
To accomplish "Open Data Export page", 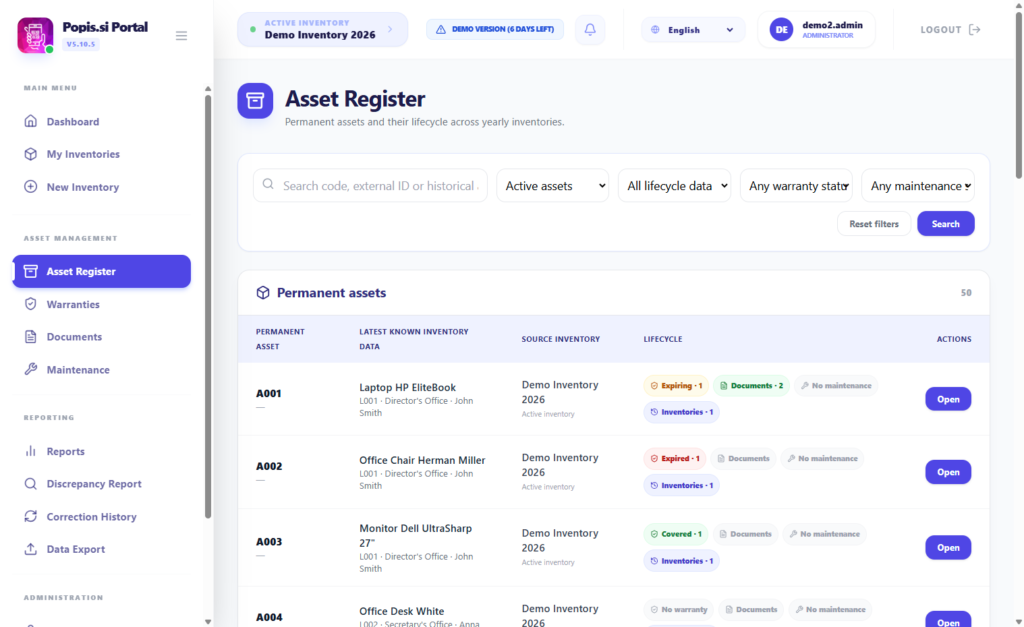I will click(102, 549).
